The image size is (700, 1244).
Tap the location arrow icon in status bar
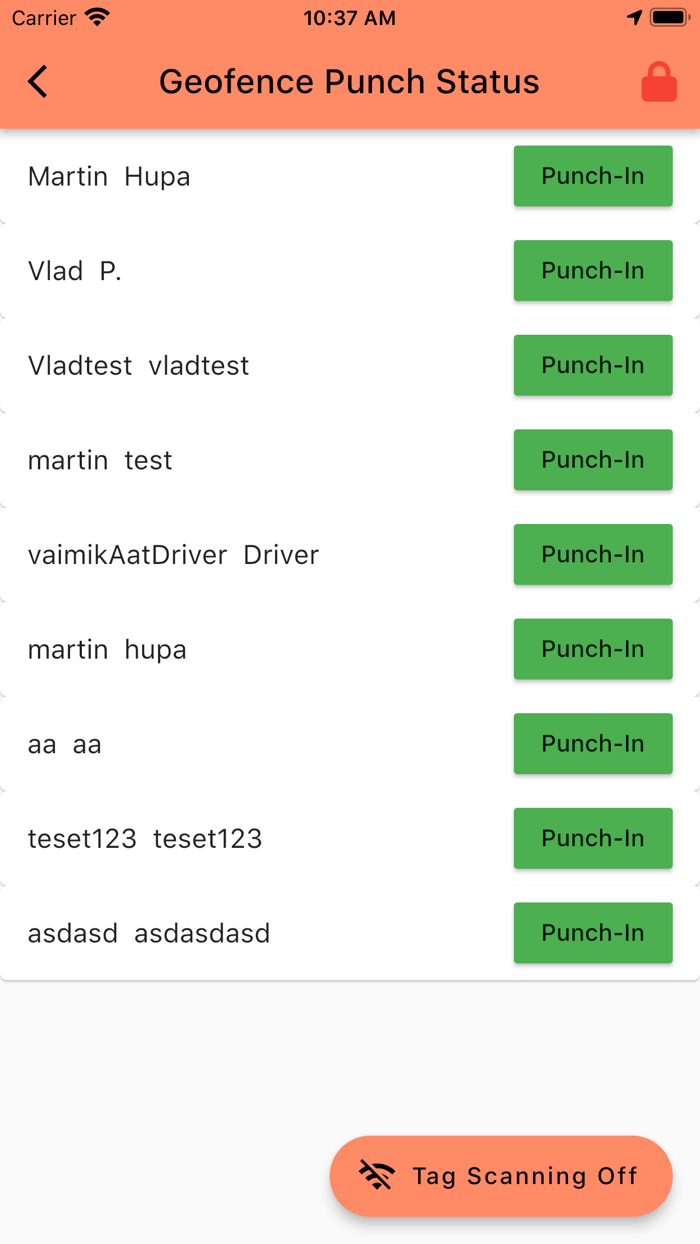[x=636, y=16]
